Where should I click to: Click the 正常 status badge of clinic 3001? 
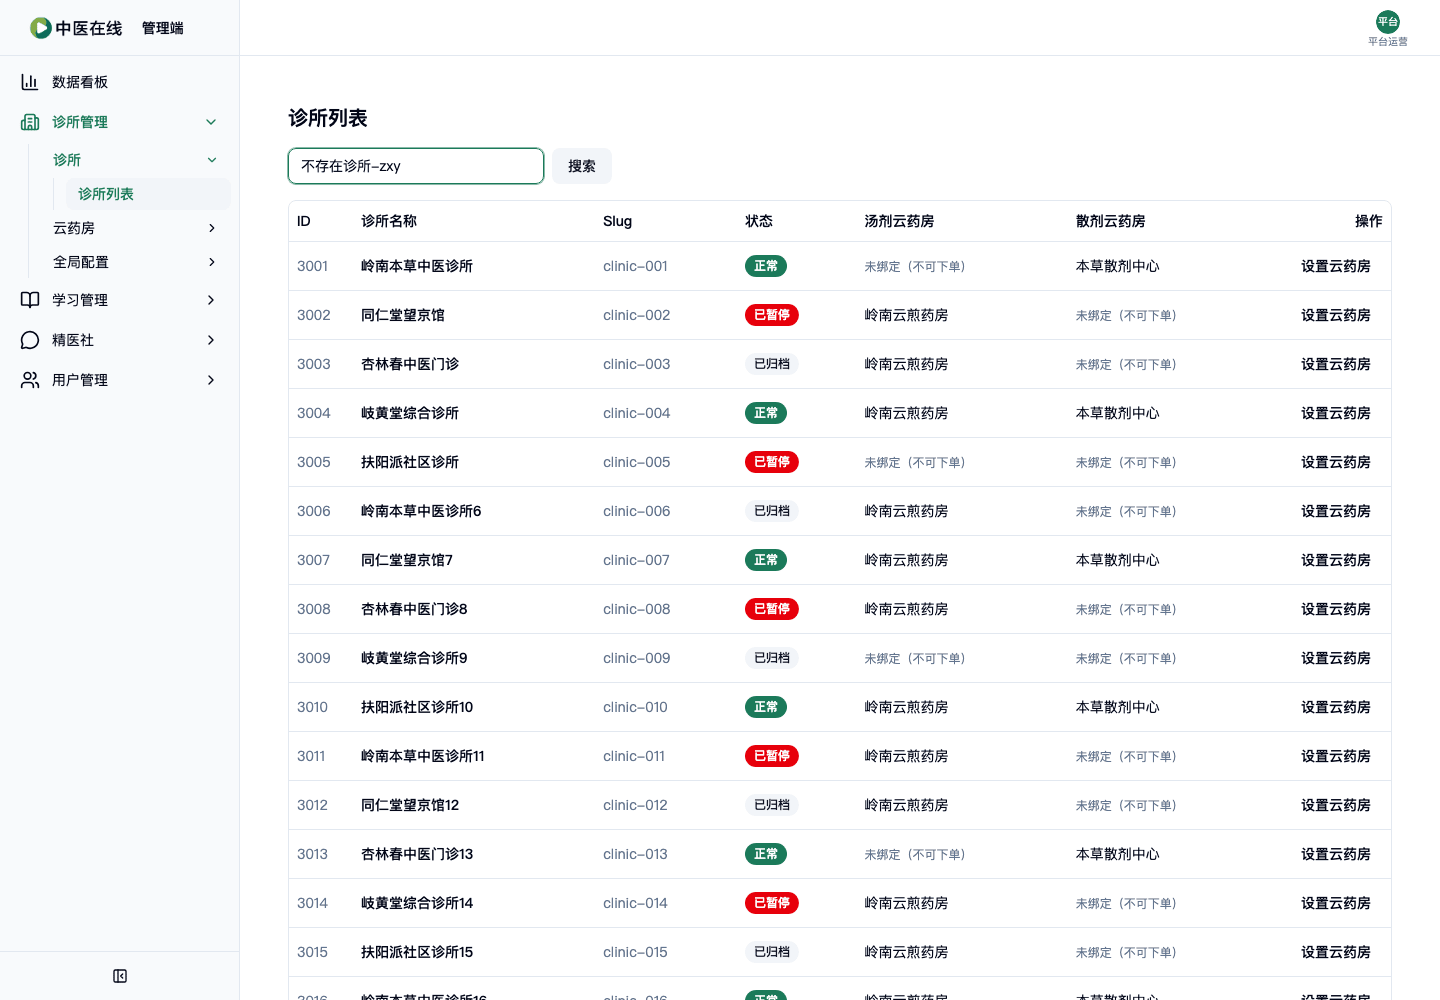tap(766, 266)
